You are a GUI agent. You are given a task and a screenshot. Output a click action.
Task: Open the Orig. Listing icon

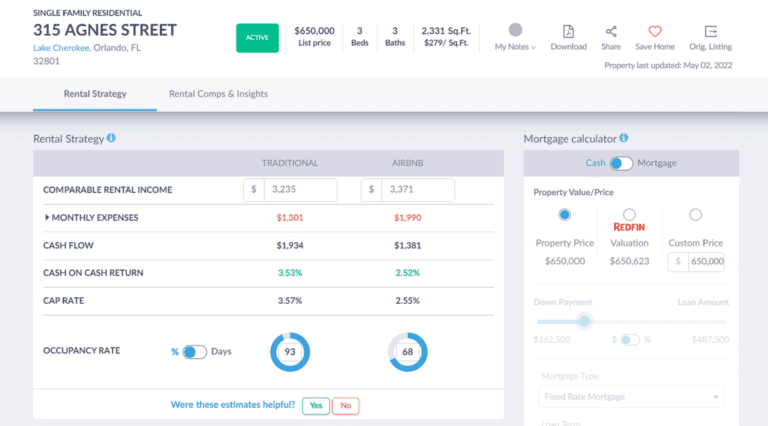[711, 31]
